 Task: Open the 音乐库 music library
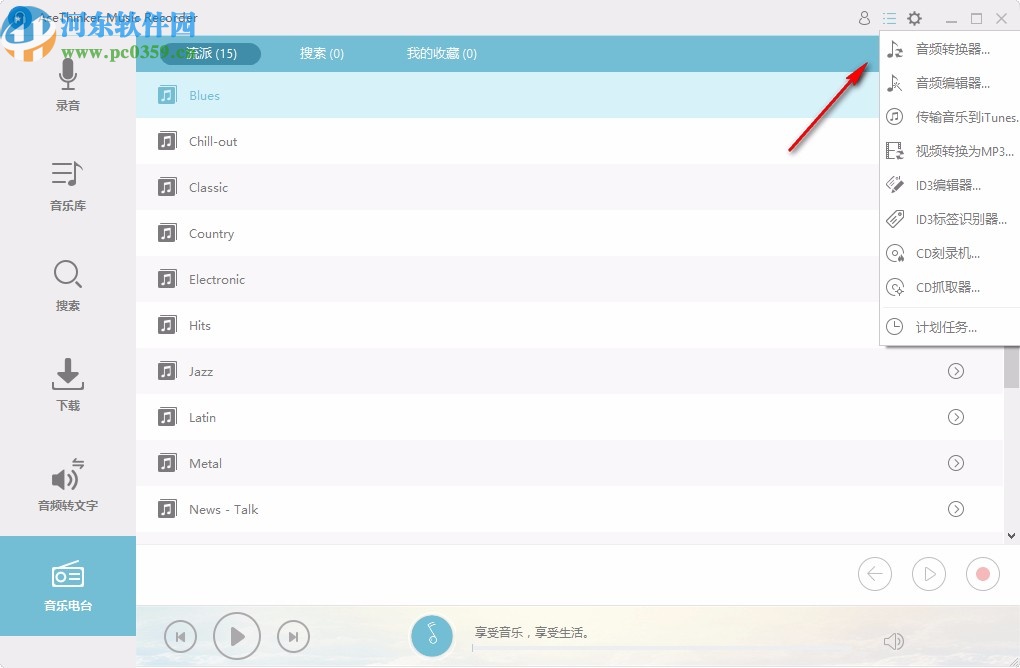click(66, 186)
